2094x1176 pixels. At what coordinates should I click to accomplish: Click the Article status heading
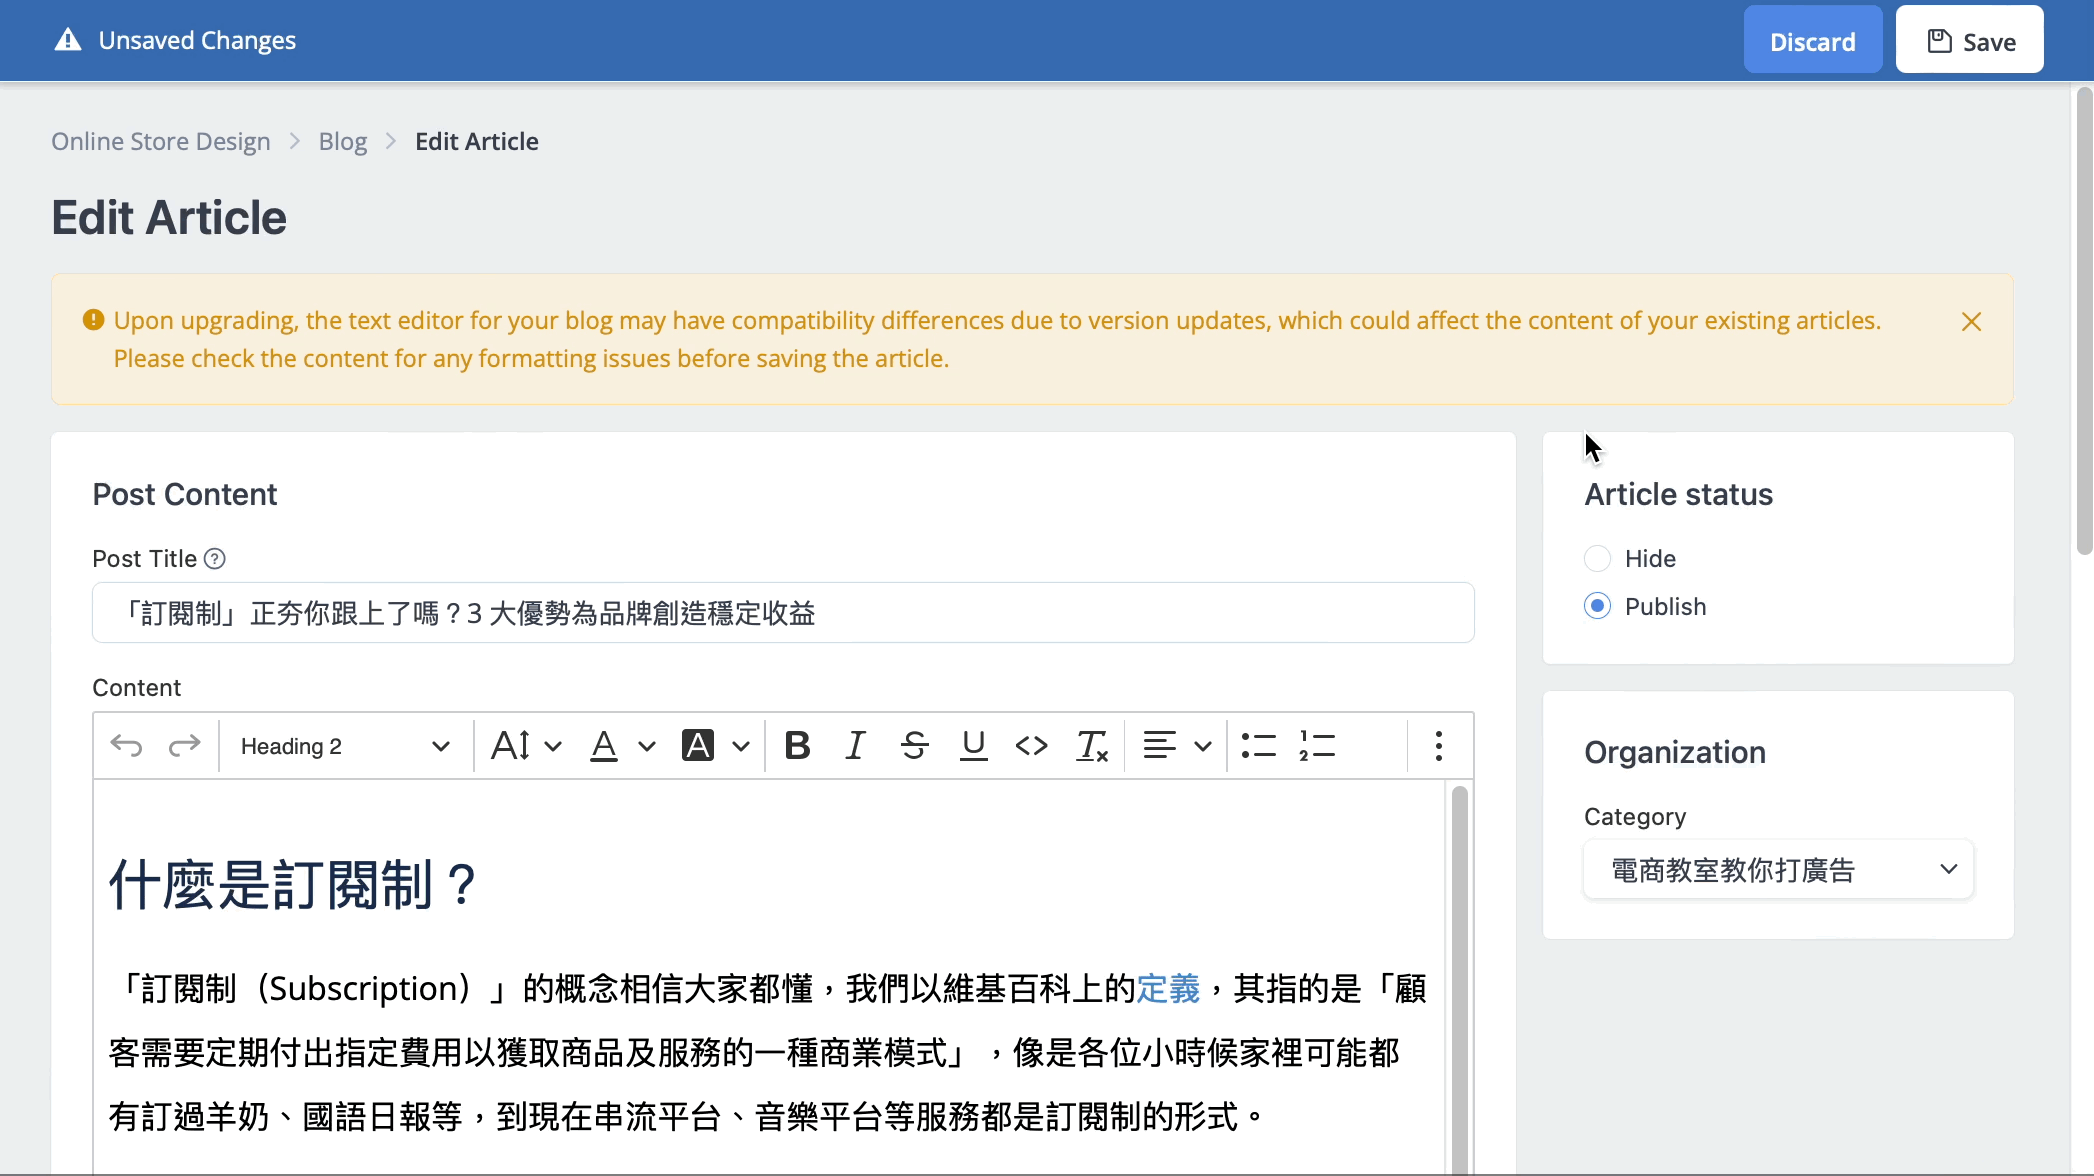(x=1678, y=495)
